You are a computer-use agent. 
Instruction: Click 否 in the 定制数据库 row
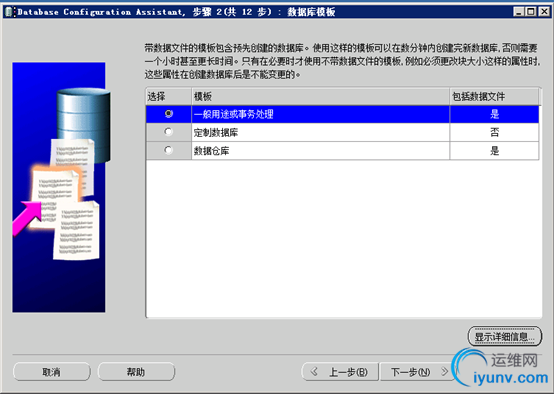[x=494, y=133]
